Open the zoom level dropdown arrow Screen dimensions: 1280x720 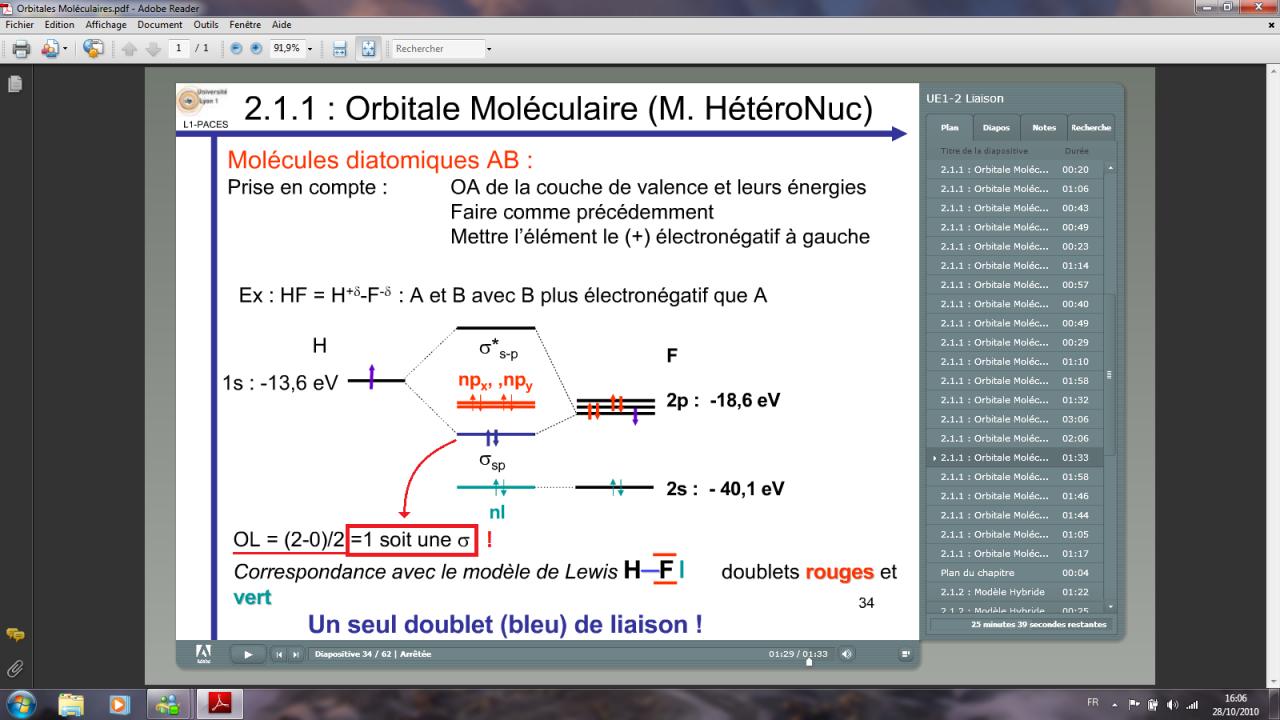[310, 48]
